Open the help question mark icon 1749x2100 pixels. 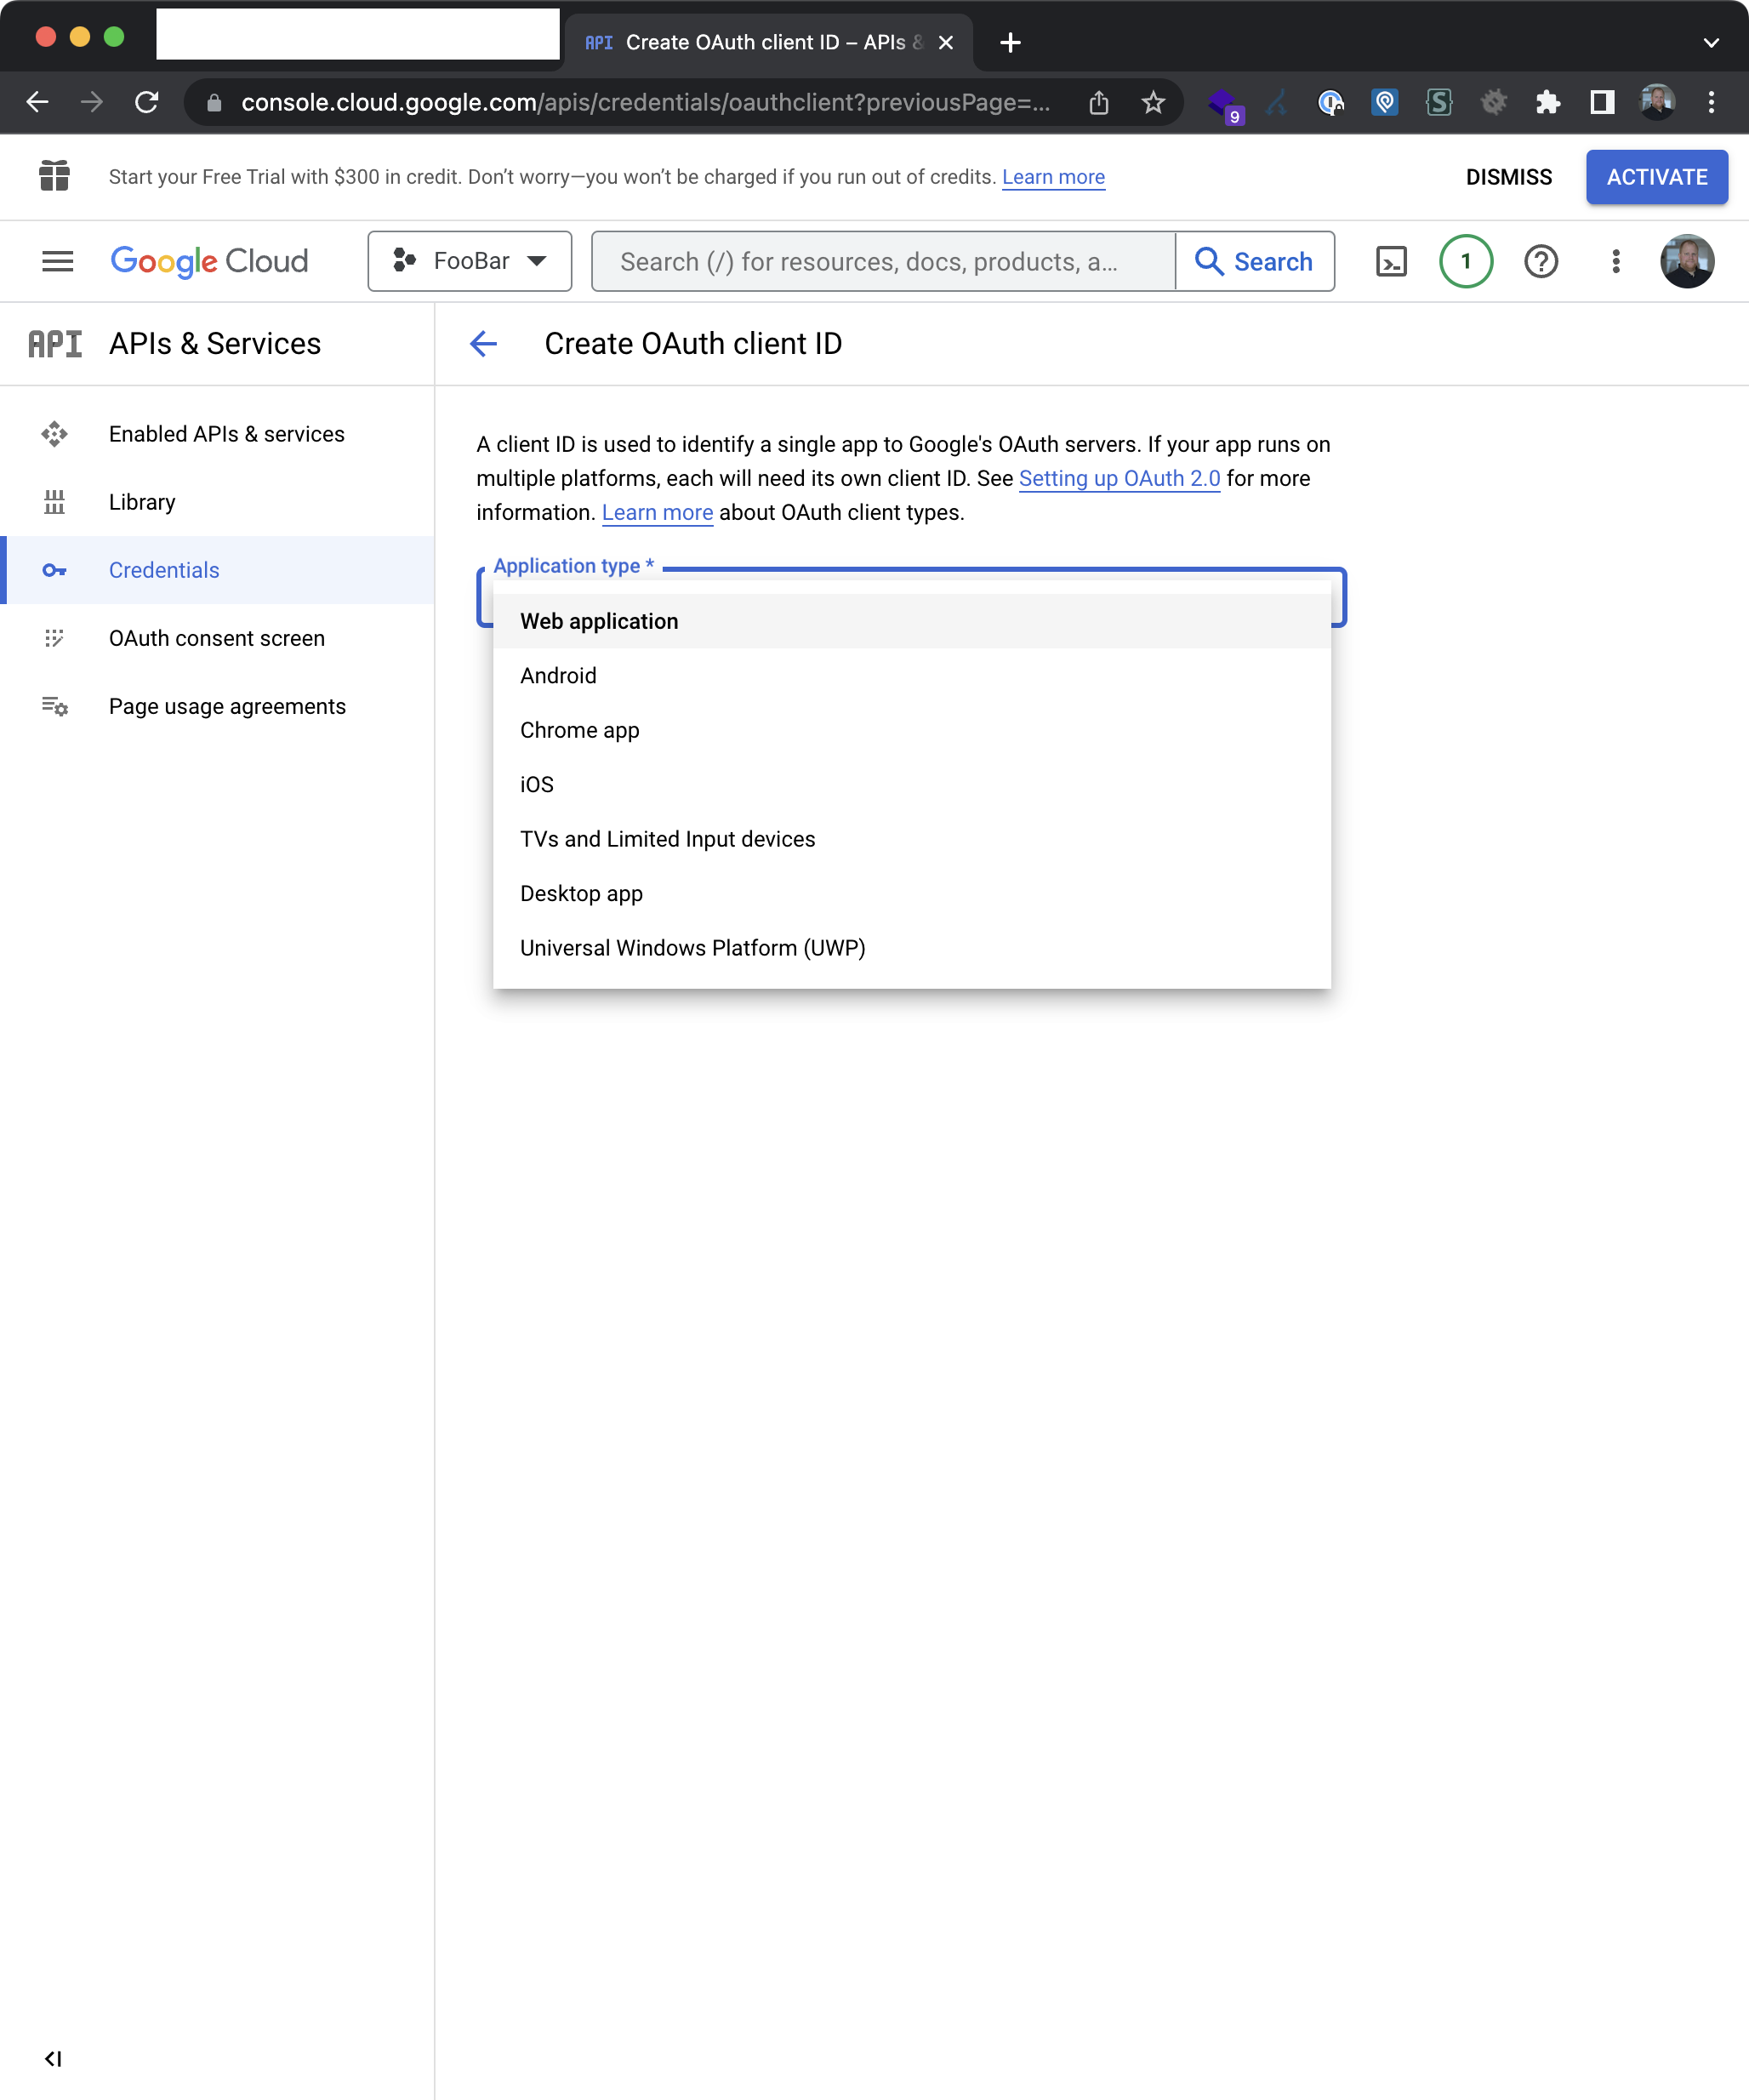tap(1540, 262)
